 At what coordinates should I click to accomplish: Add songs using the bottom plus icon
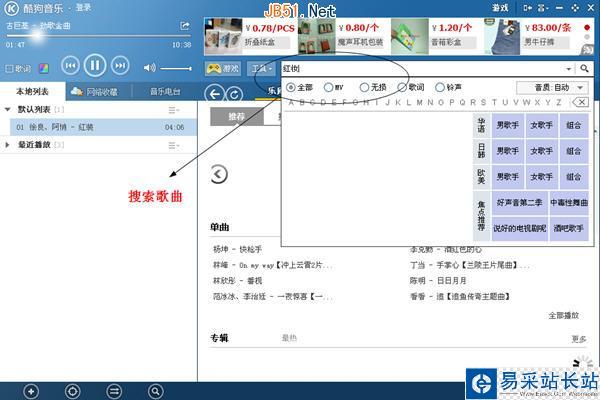(31, 391)
